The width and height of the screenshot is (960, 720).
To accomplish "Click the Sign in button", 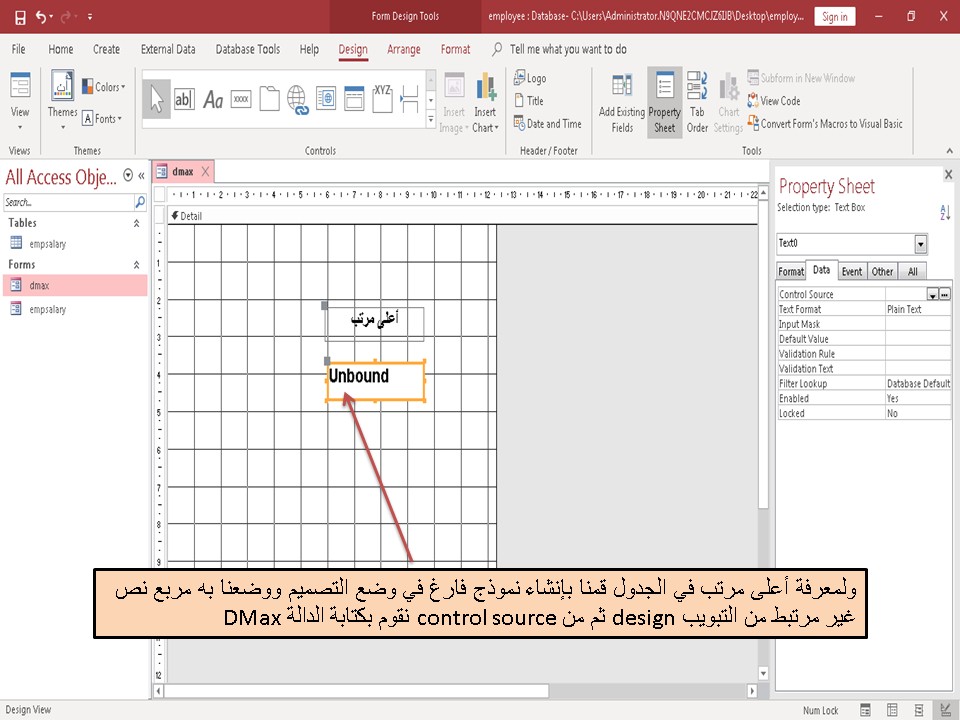I will coord(834,17).
